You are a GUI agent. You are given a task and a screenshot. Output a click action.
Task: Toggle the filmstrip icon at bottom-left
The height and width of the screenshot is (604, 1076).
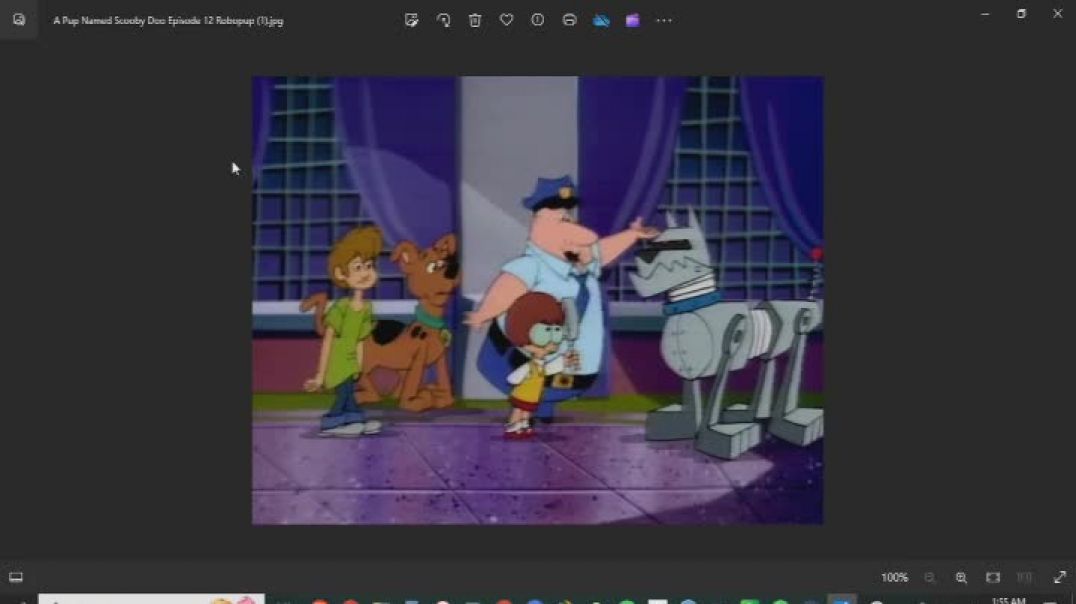[x=16, y=577]
